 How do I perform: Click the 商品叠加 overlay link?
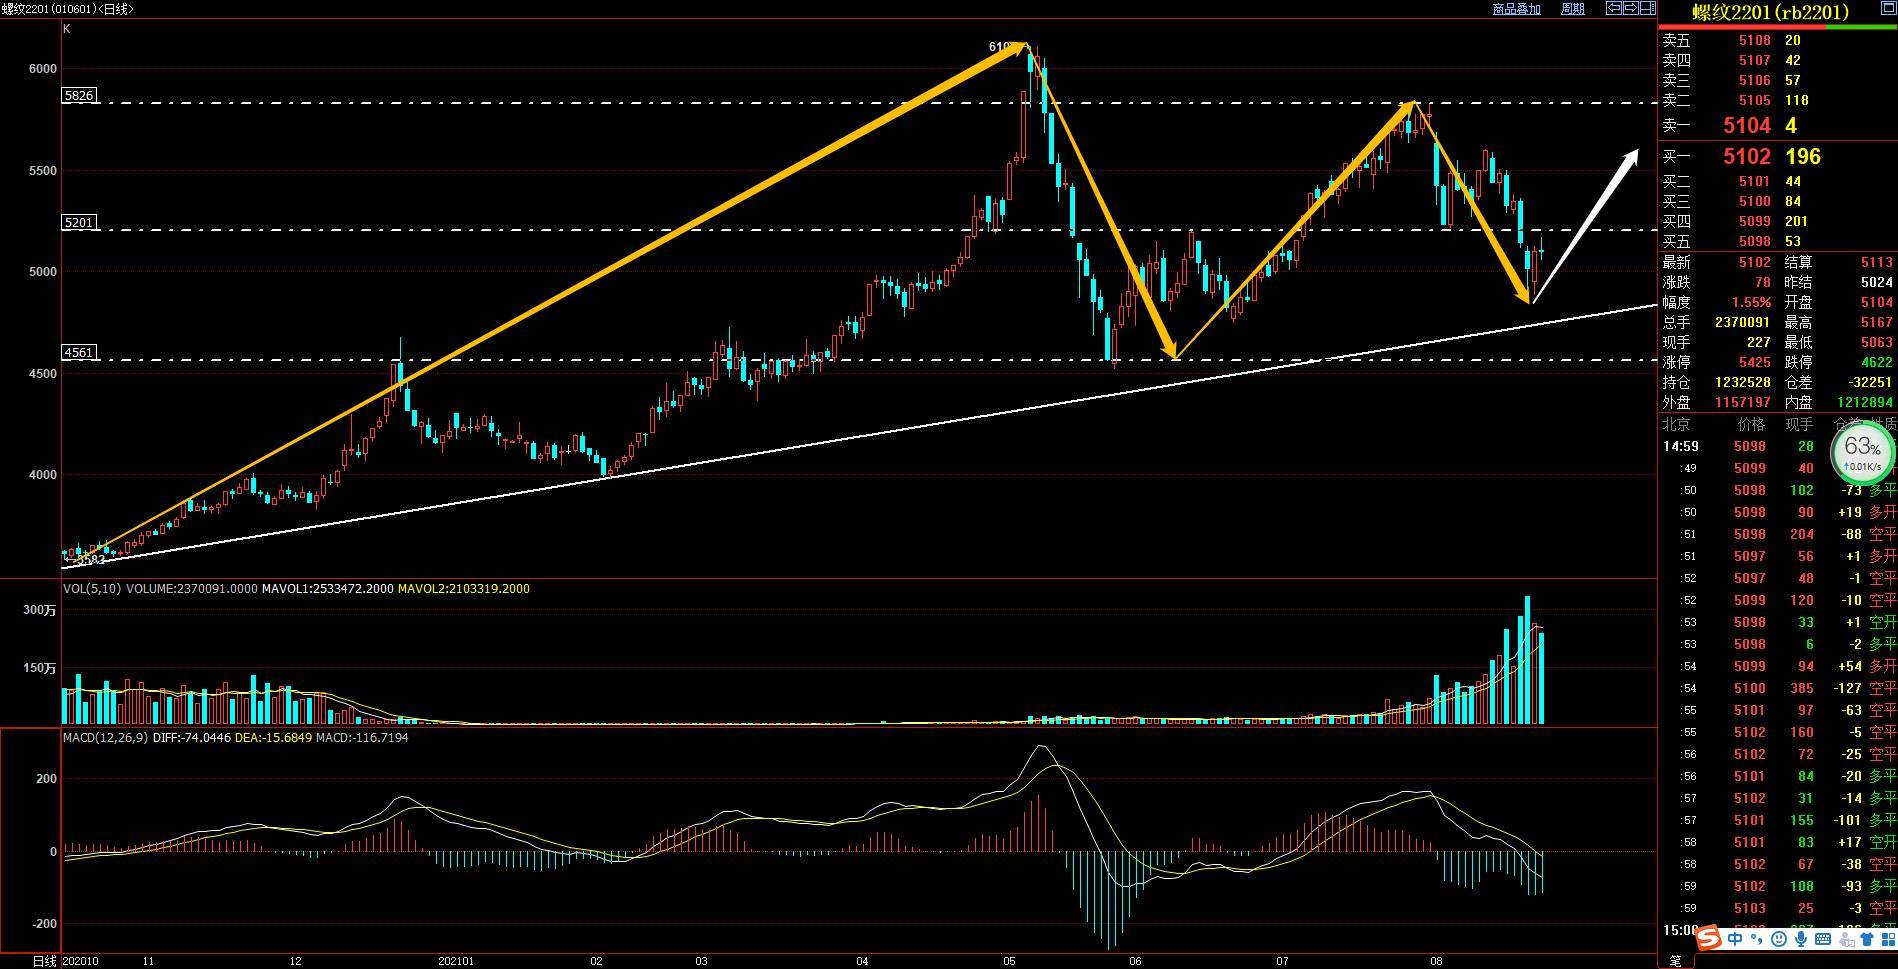coord(1516,9)
